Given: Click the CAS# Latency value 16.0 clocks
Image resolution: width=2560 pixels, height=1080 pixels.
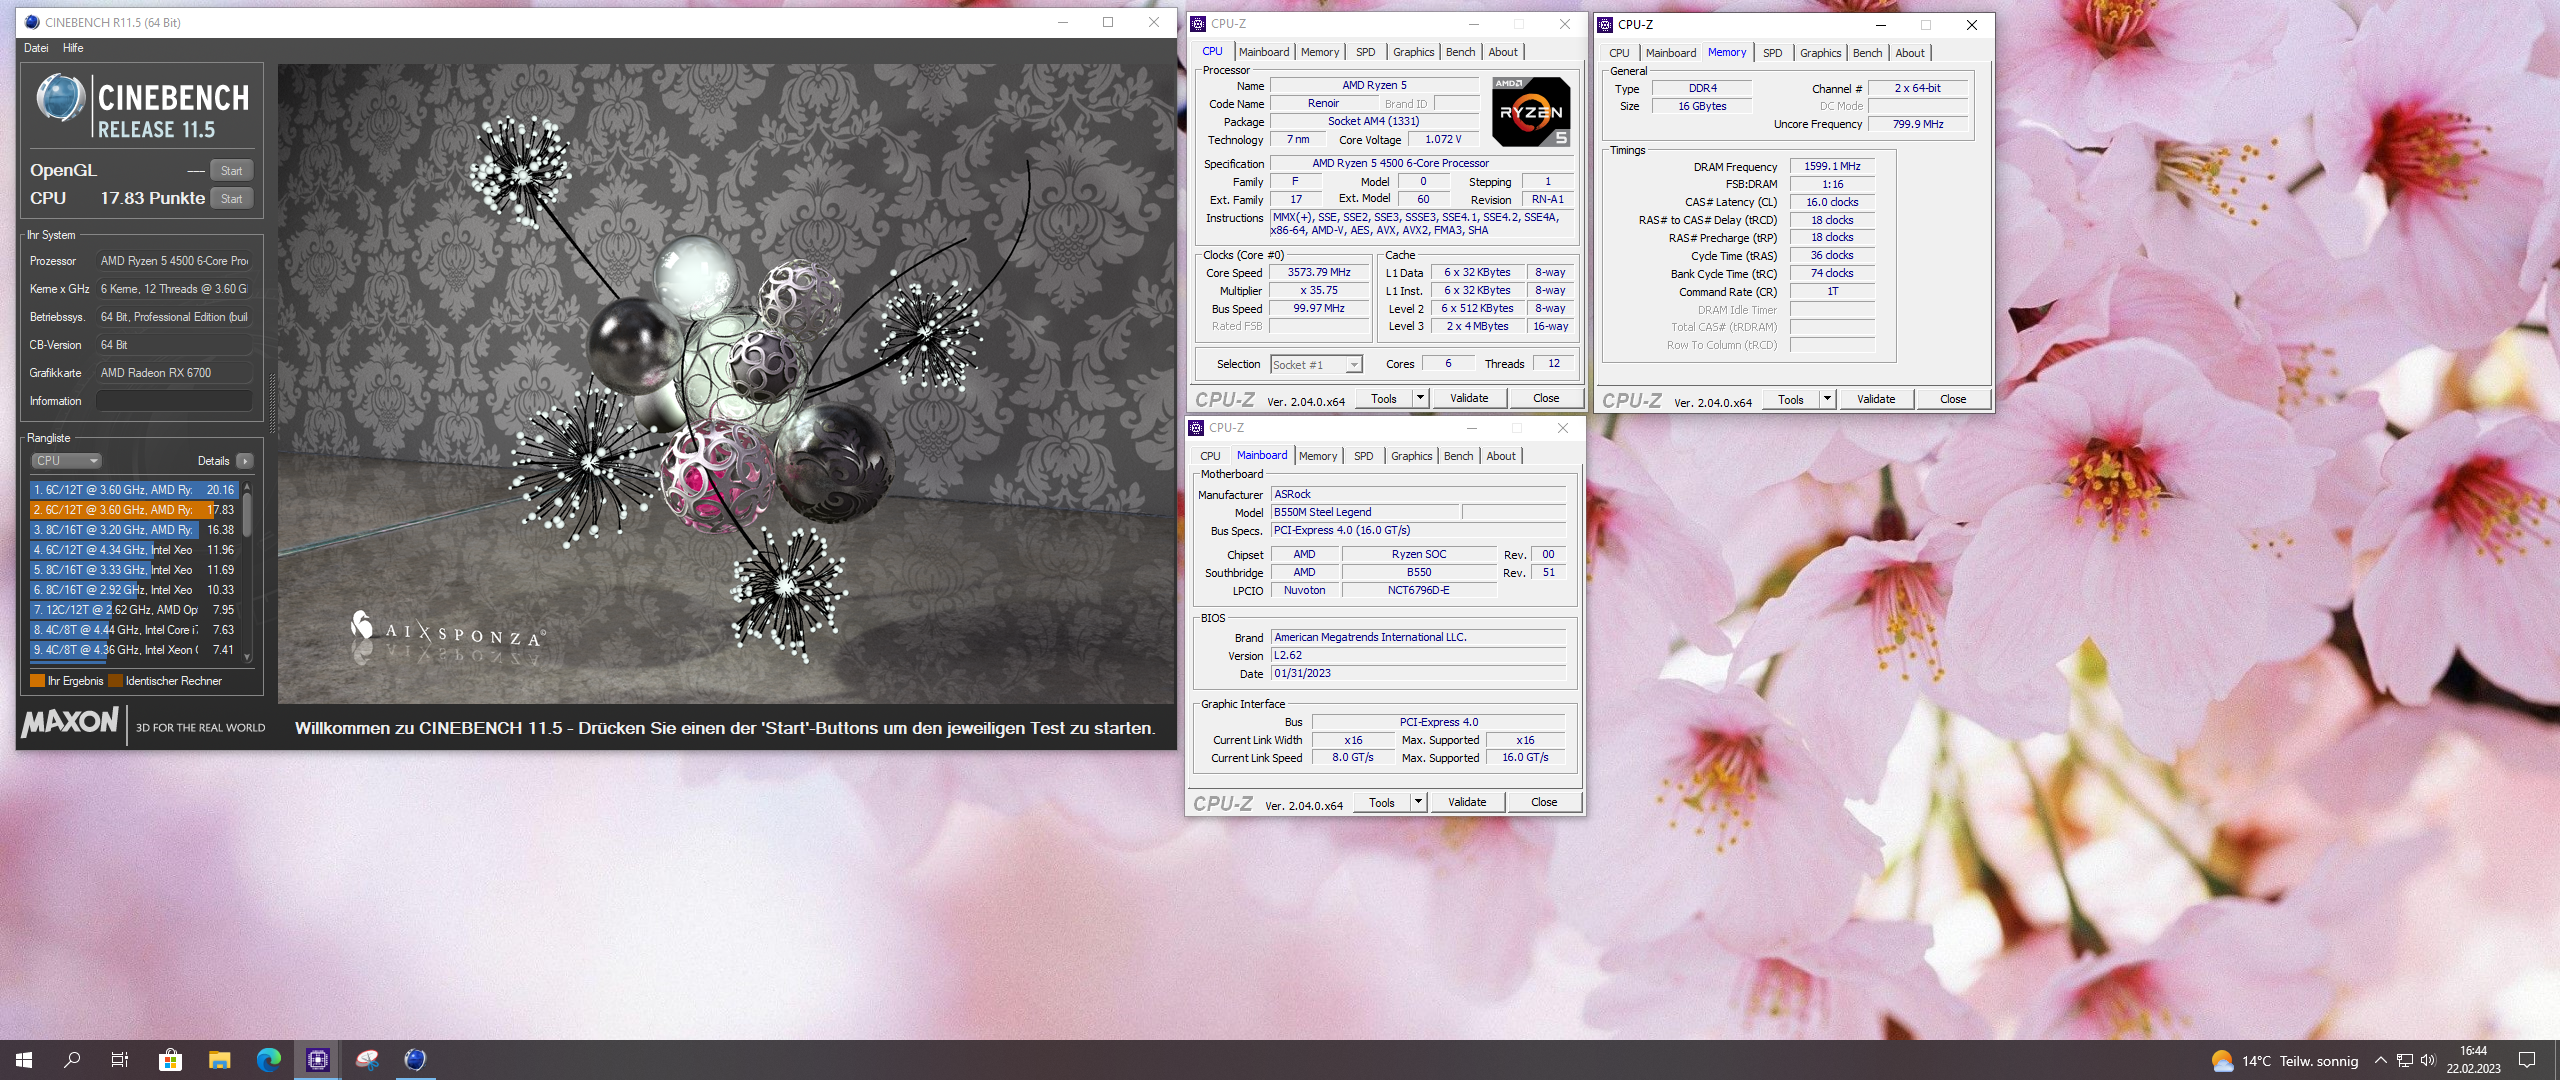Looking at the screenshot, I should click(1832, 202).
